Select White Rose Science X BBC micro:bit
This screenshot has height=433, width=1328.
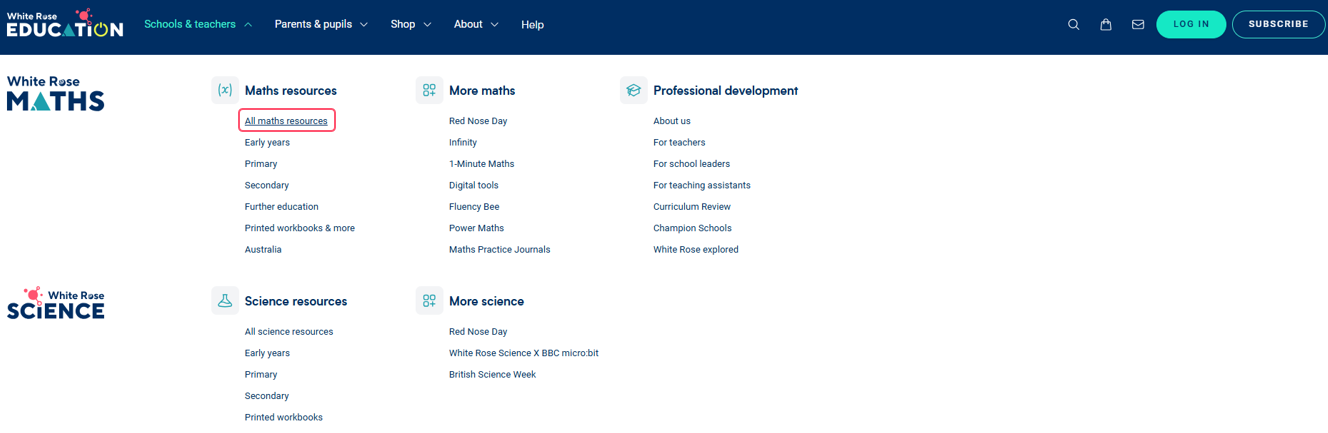click(523, 353)
